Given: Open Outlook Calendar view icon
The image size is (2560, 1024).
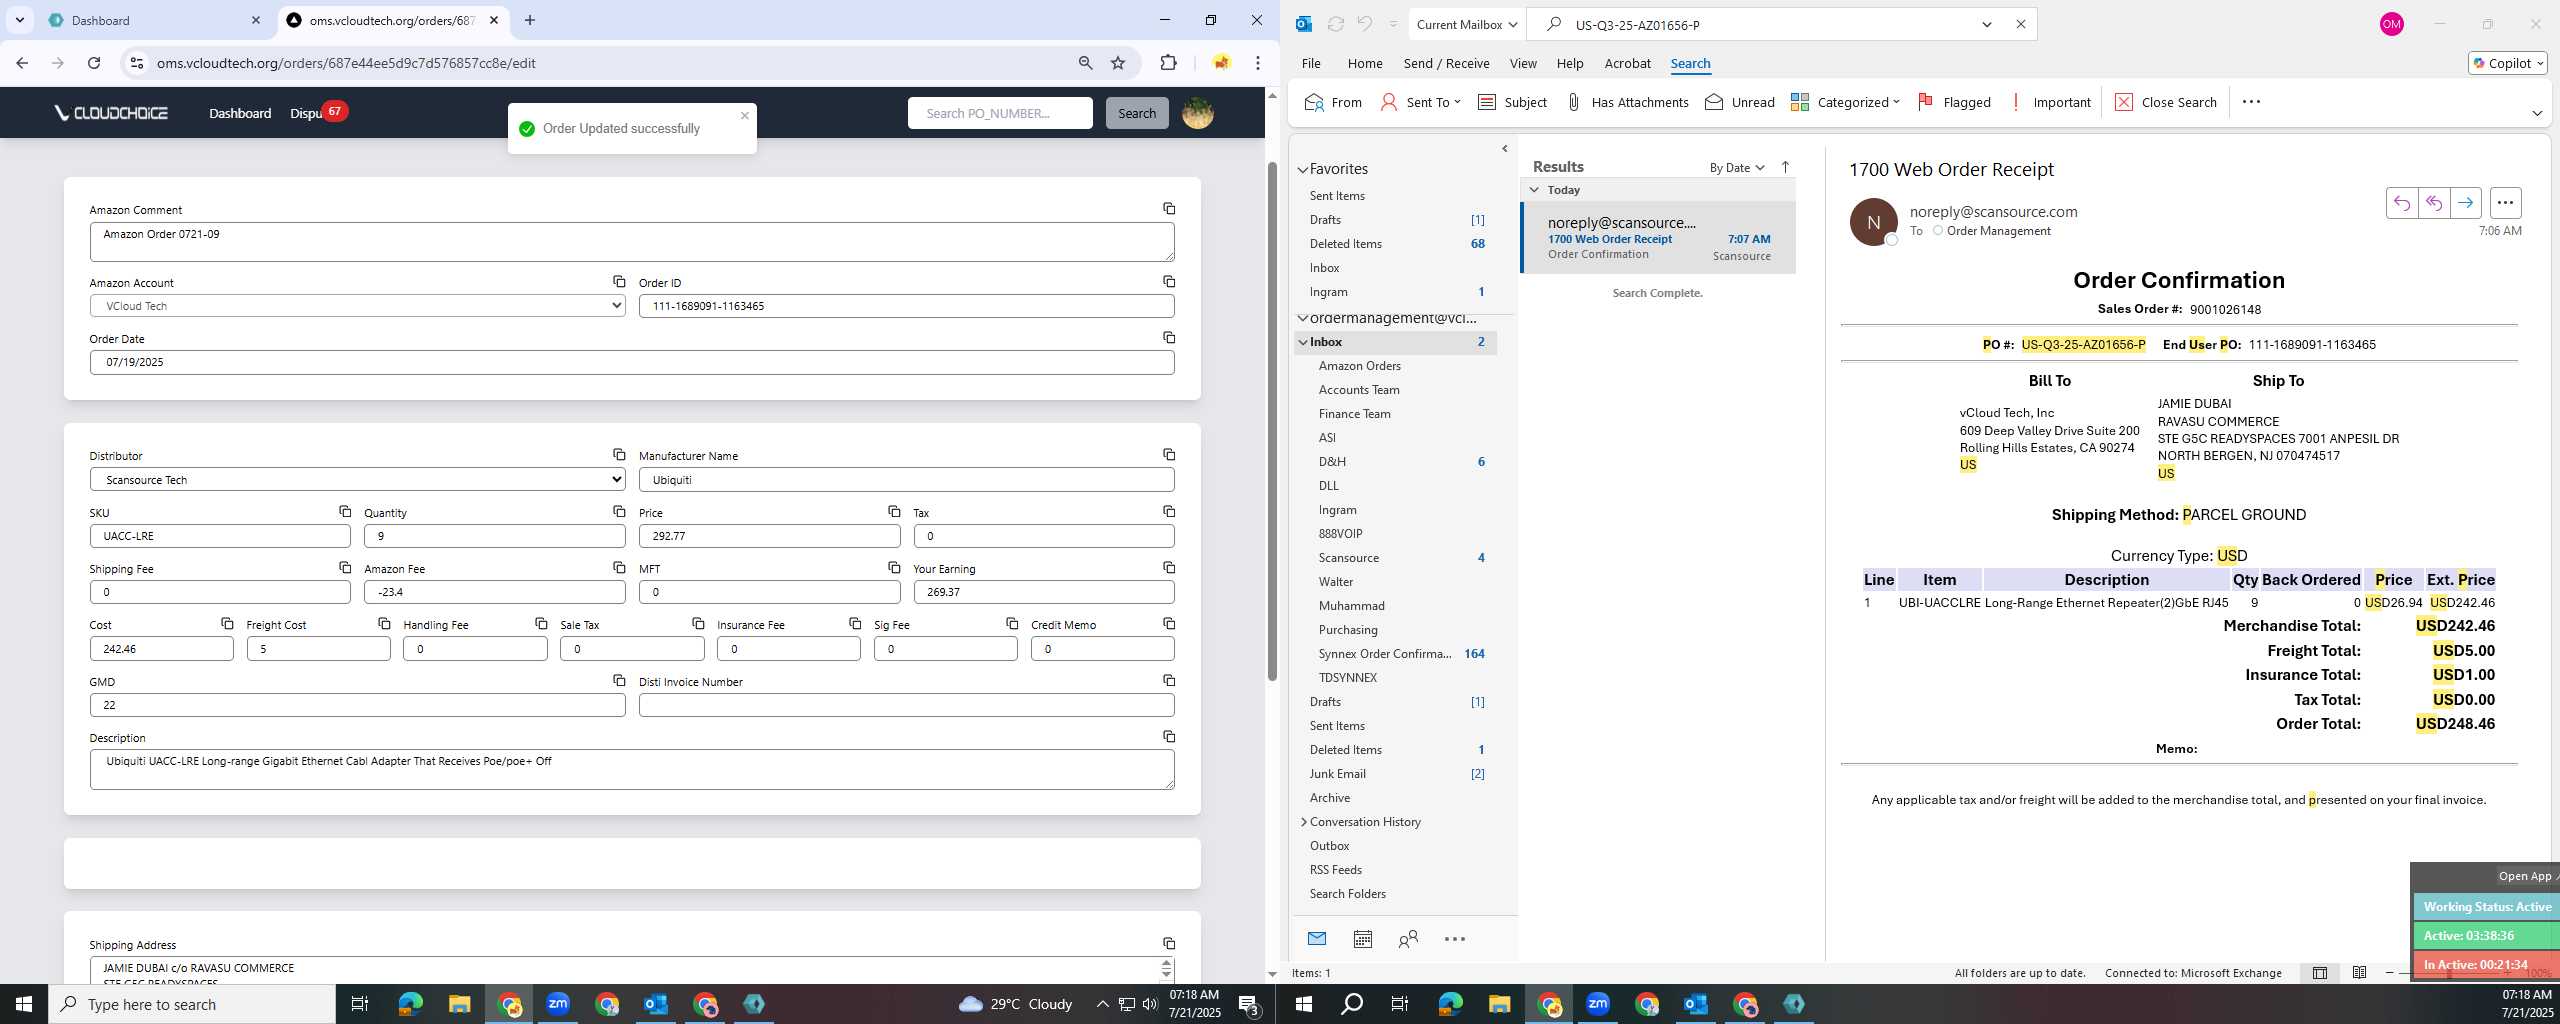Looking at the screenshot, I should pyautogui.click(x=1362, y=939).
